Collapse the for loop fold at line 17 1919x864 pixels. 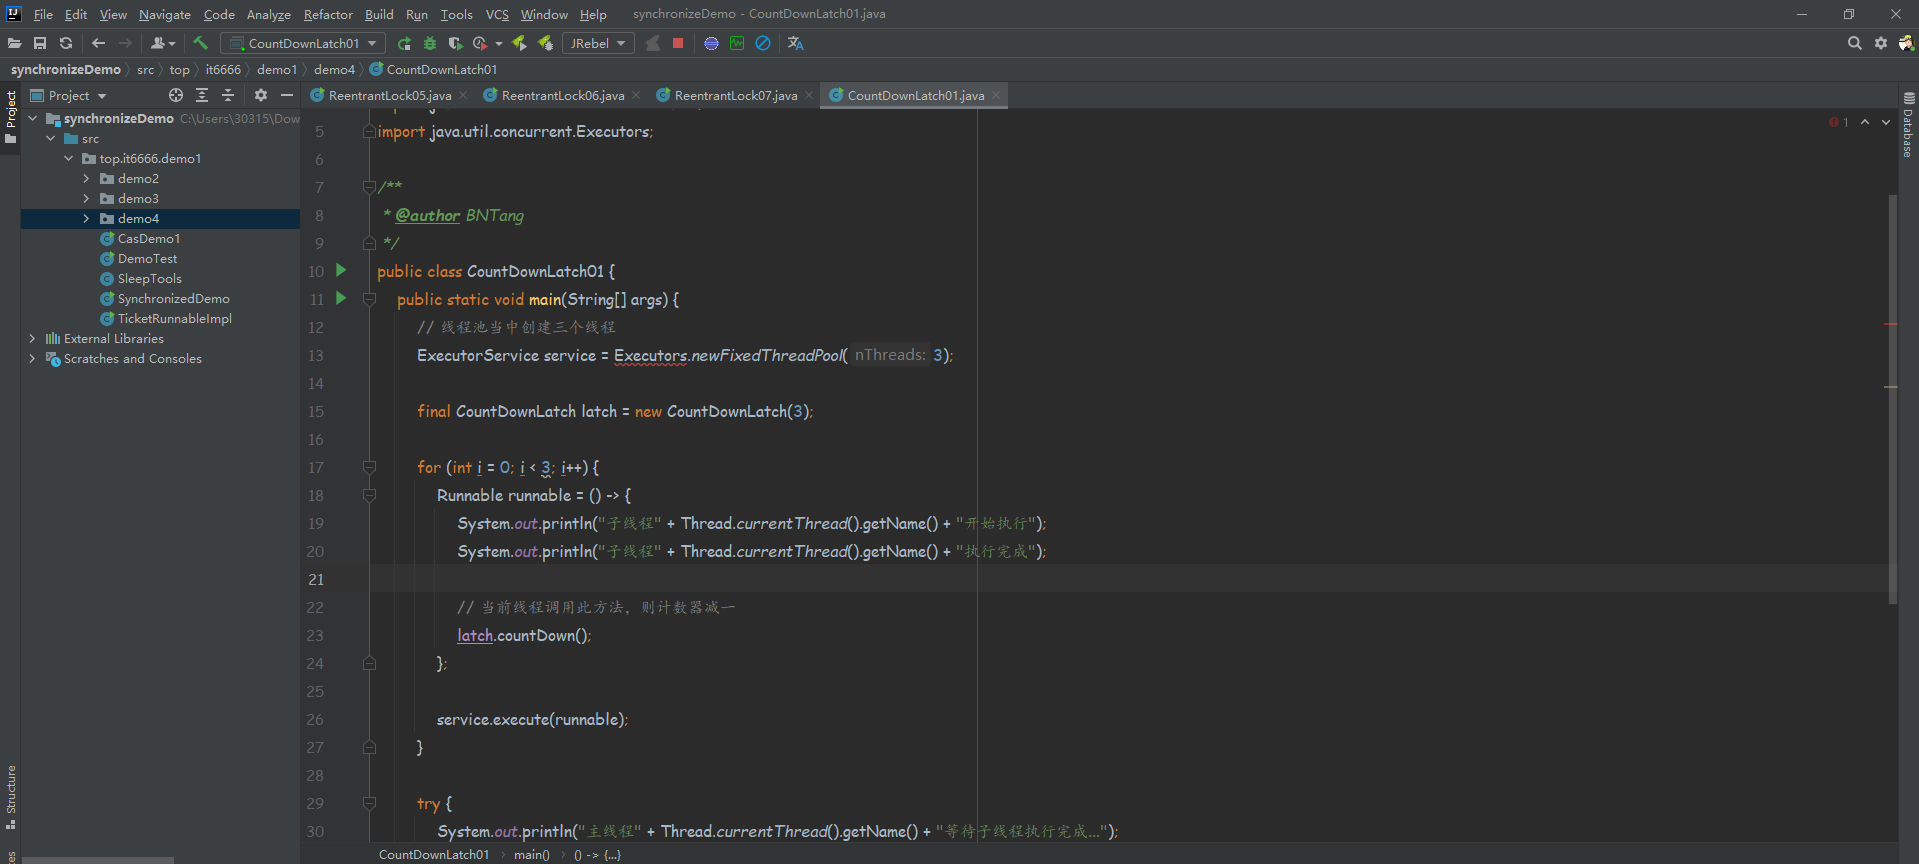click(369, 467)
